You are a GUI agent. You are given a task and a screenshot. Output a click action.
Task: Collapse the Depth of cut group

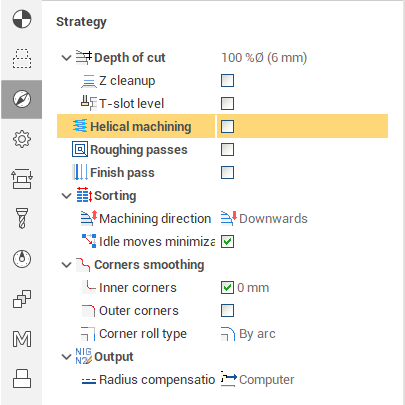pyautogui.click(x=67, y=58)
